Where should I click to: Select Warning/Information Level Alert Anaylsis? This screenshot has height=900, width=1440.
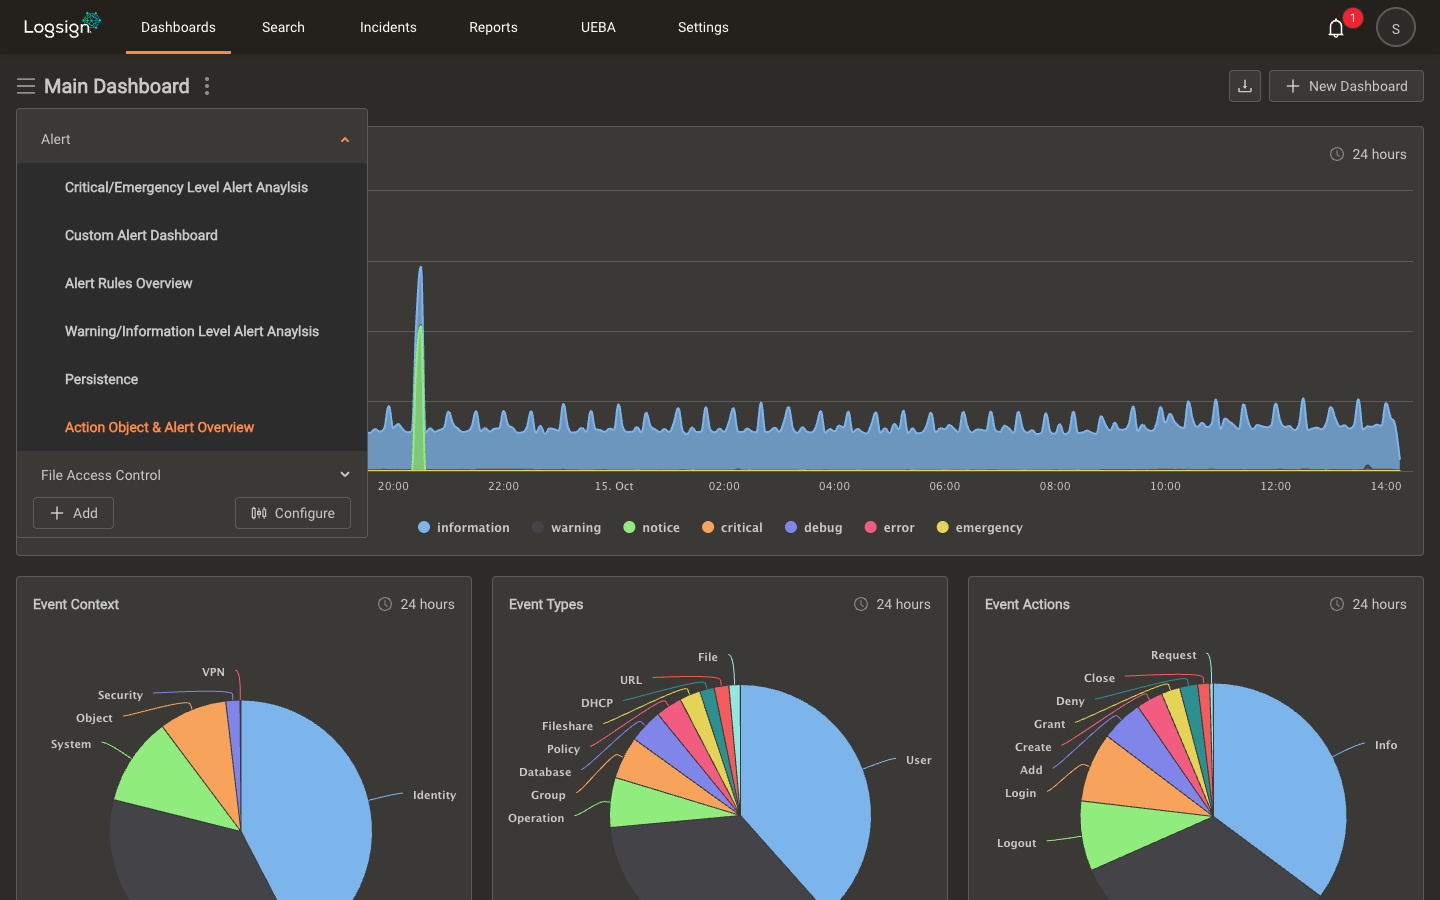pyautogui.click(x=192, y=331)
